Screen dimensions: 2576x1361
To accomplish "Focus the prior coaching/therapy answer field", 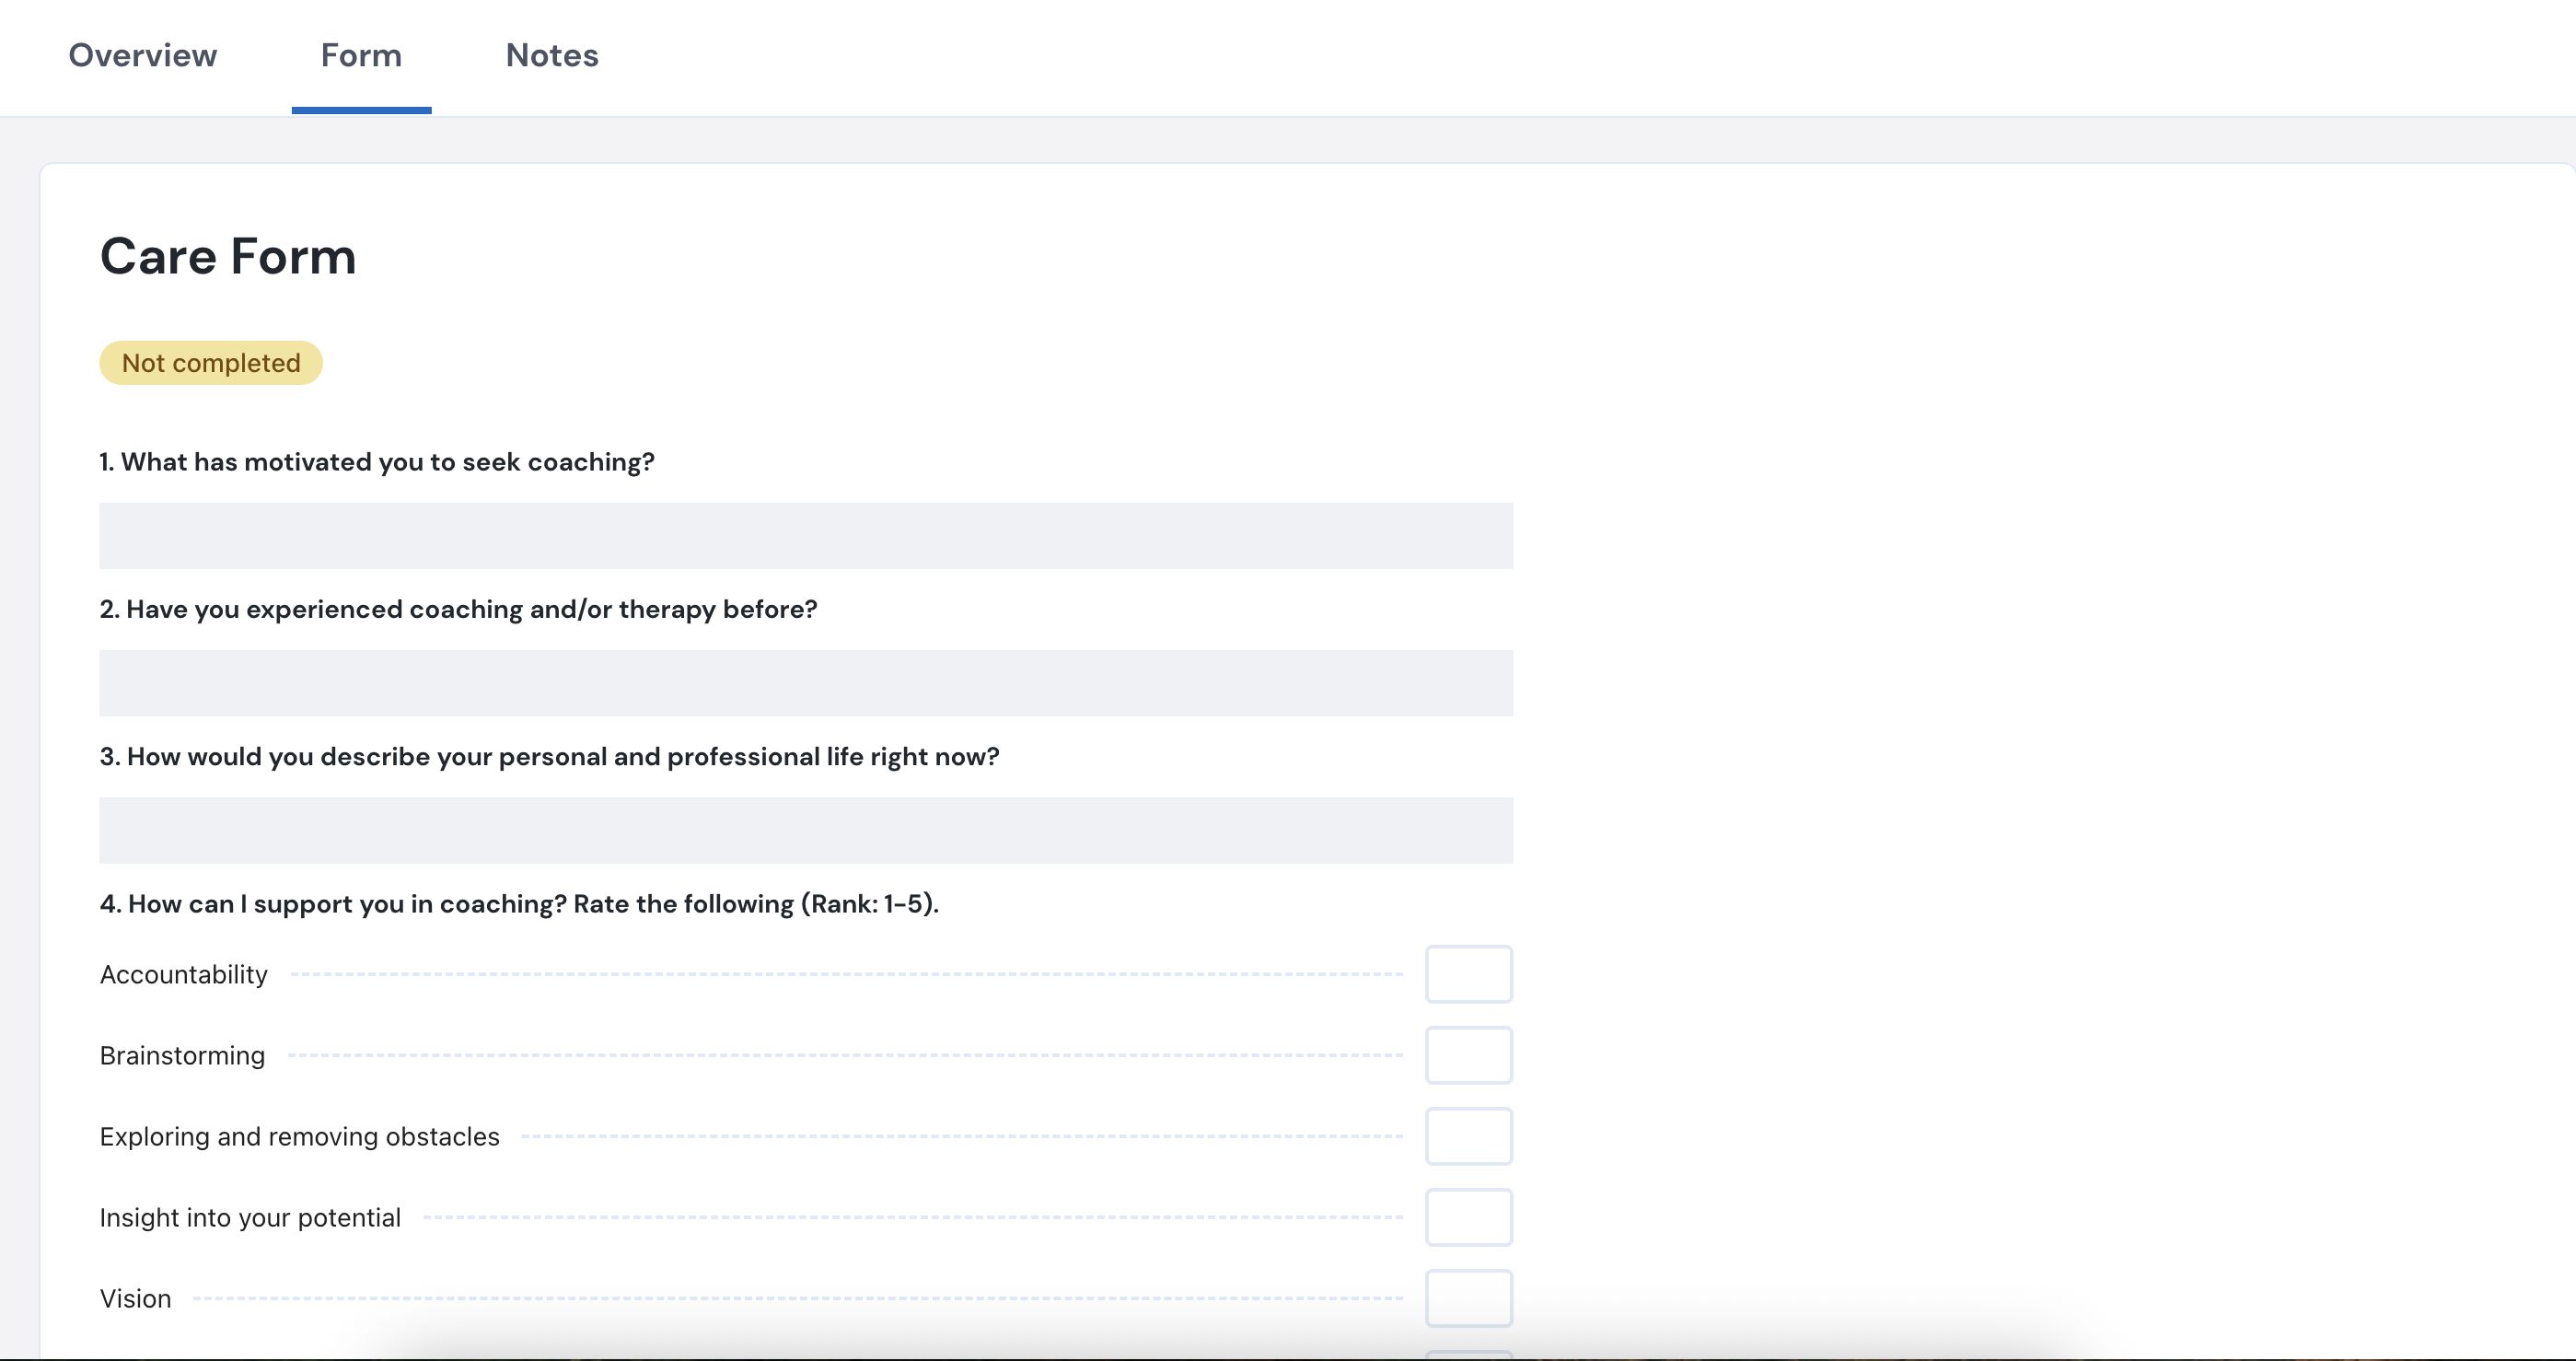I will point(805,683).
